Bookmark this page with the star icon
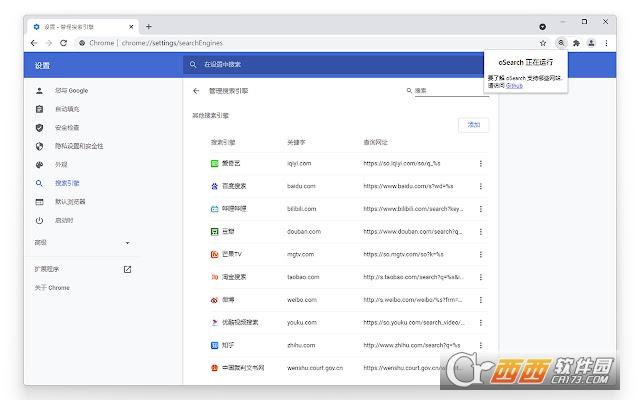 pyautogui.click(x=543, y=43)
